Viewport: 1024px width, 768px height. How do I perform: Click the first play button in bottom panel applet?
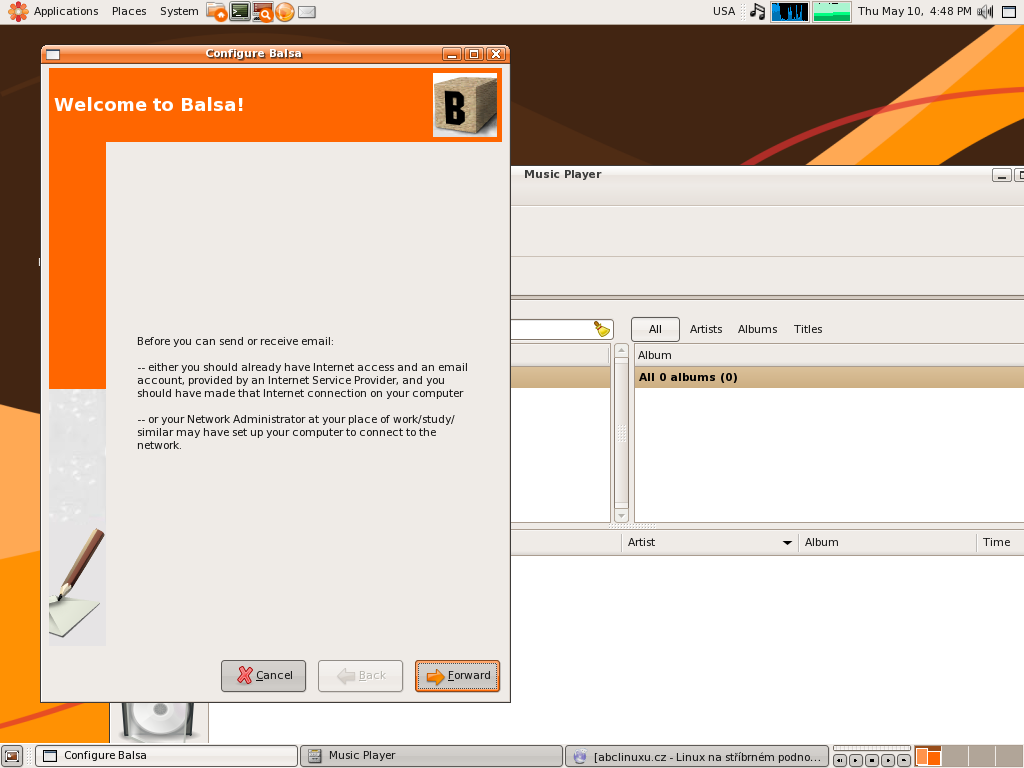[x=856, y=760]
